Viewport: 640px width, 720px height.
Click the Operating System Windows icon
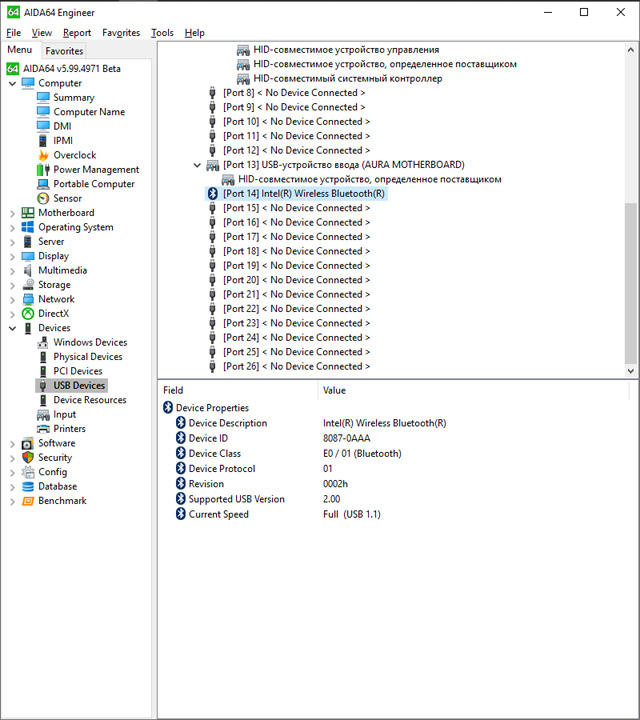coord(28,227)
